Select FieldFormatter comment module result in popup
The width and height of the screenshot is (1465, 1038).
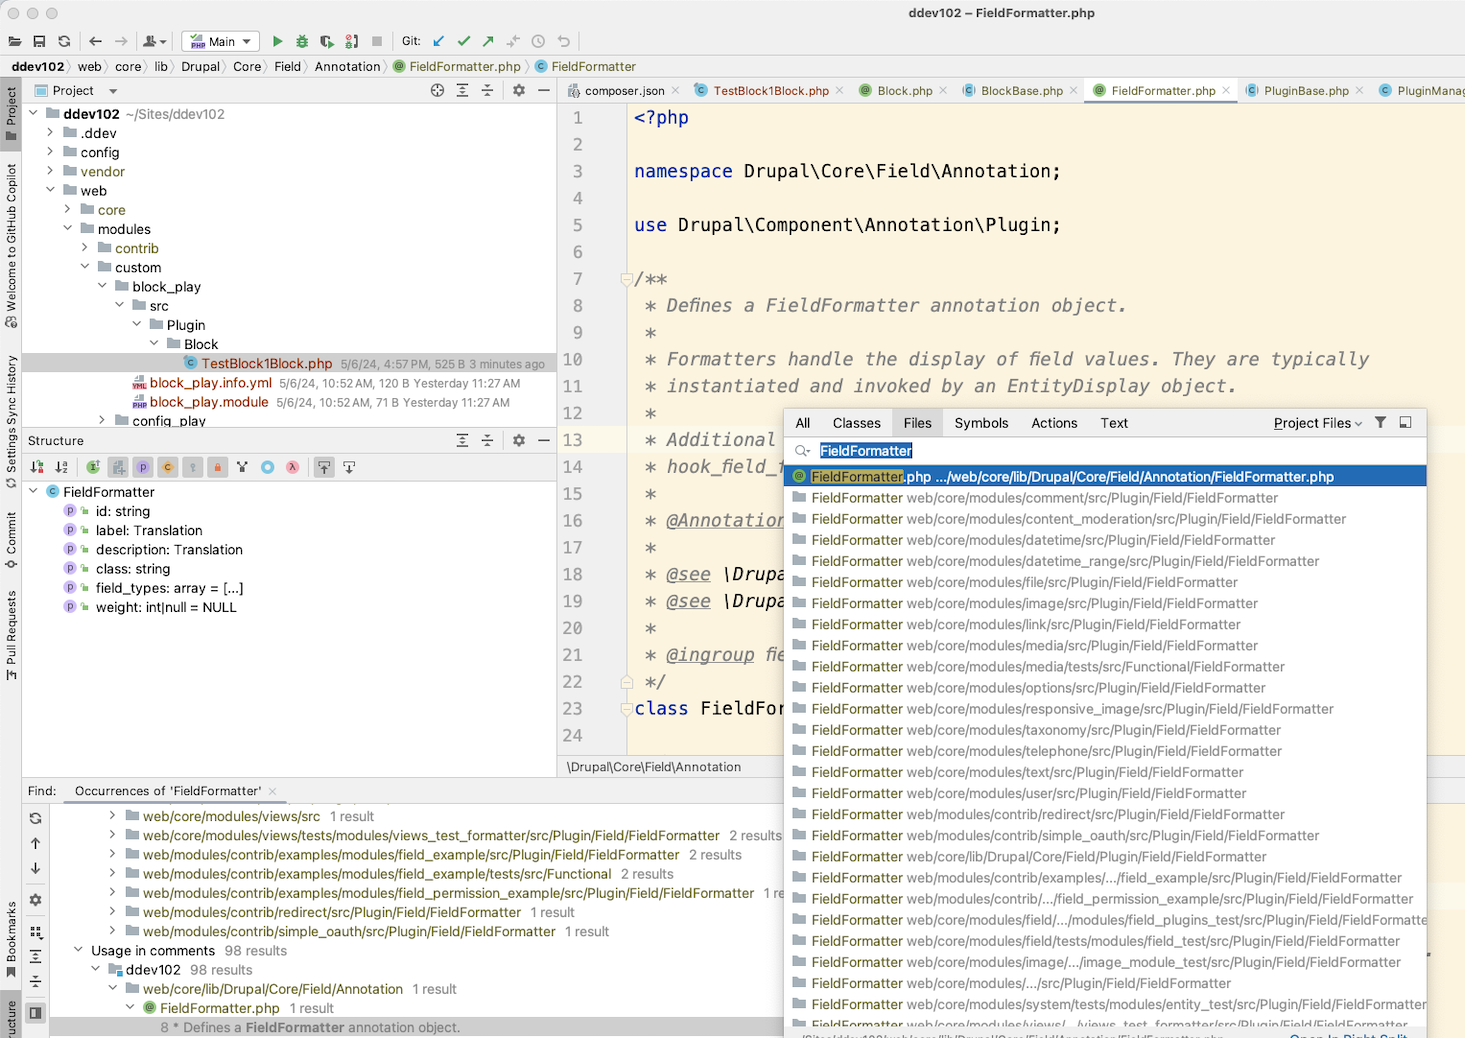[x=1105, y=498]
